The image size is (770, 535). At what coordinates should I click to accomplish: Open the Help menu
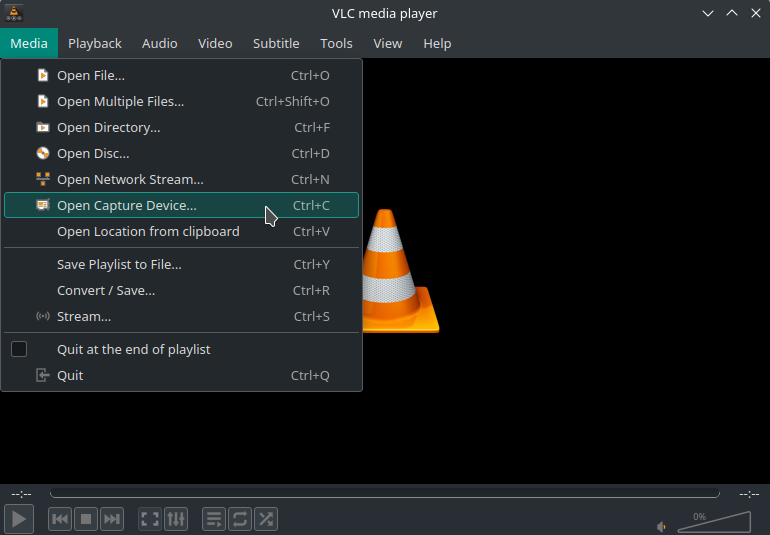click(x=437, y=43)
